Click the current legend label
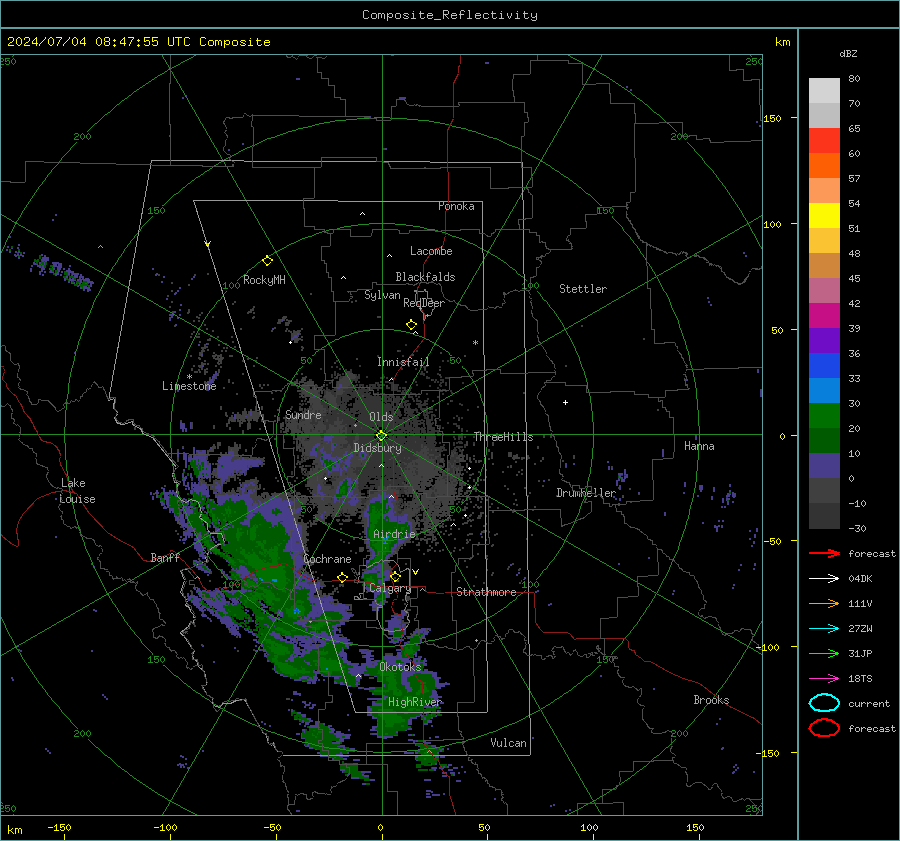This screenshot has width=900, height=841. click(x=869, y=703)
